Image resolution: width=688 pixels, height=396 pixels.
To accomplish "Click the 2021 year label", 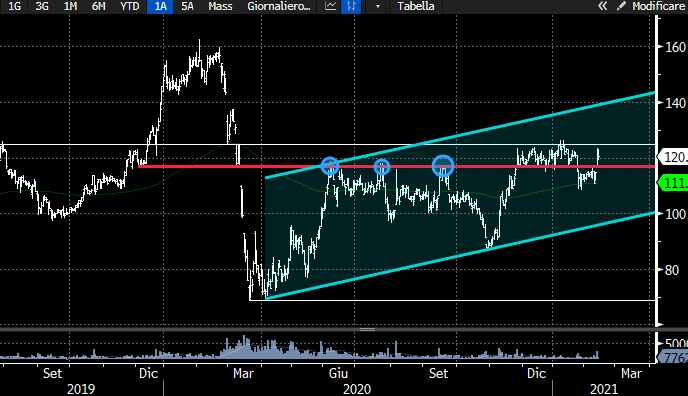I will click(604, 389).
